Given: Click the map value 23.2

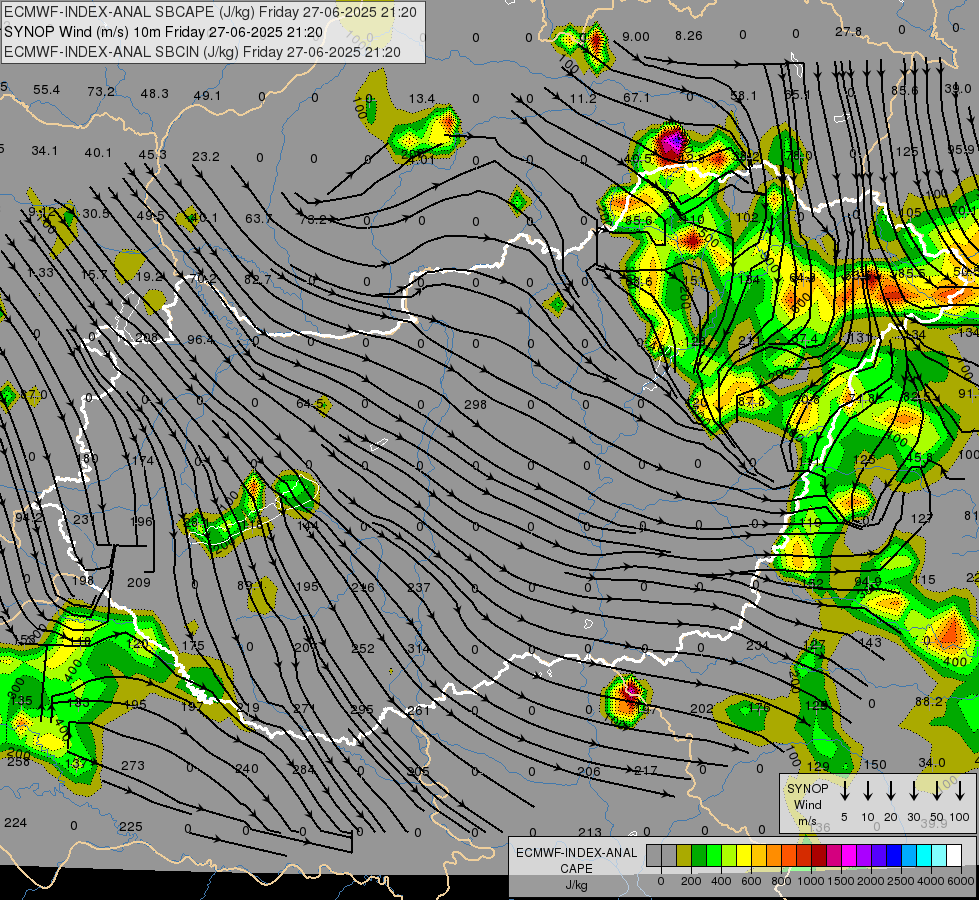Looking at the screenshot, I should (205, 156).
